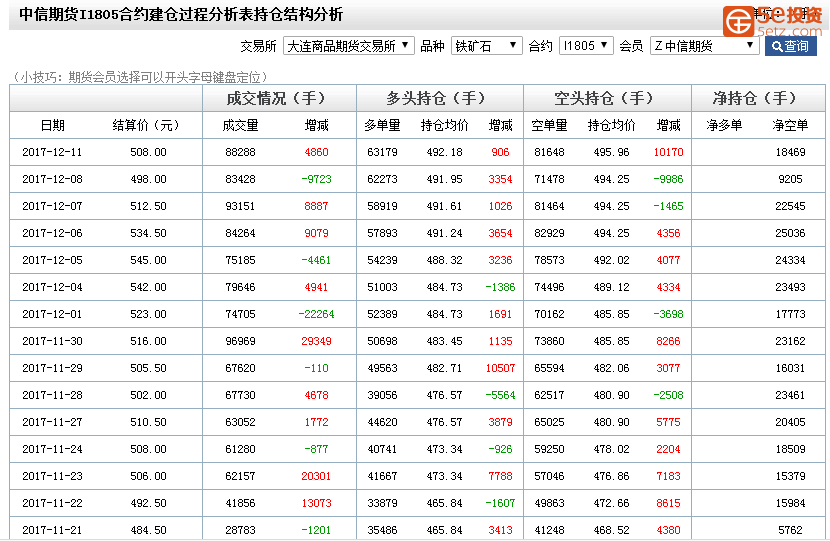
Task: Select the date cell 2017-11-29
Action: (x=52, y=368)
